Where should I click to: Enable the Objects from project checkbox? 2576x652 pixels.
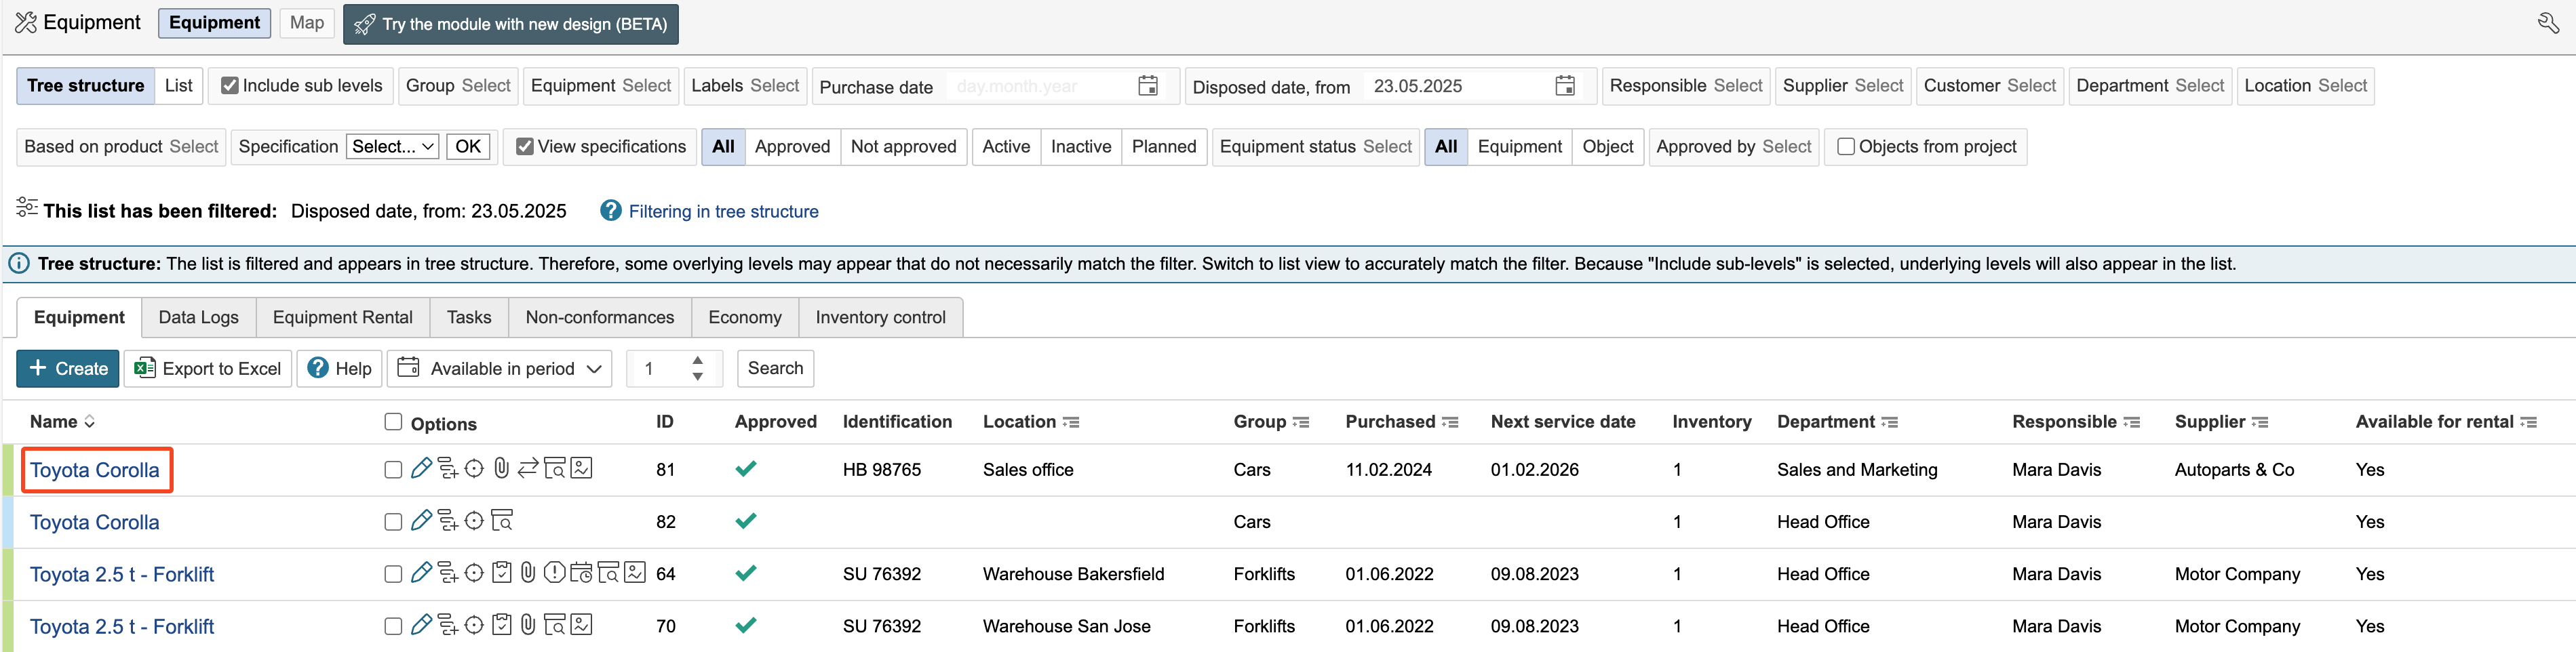1846,147
